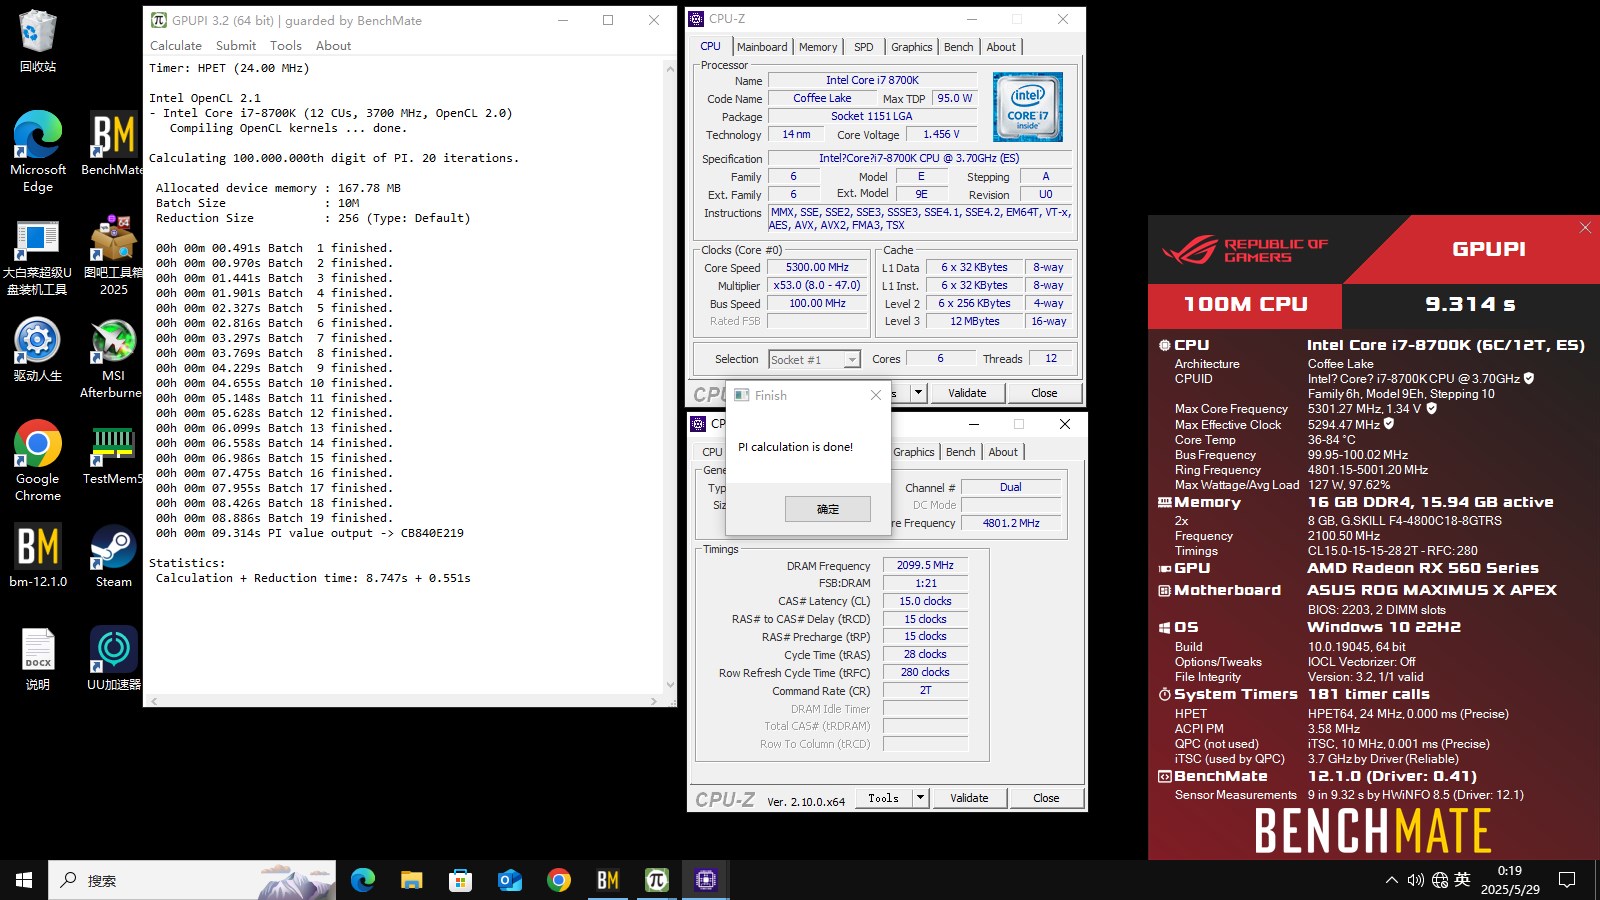Screen dimensions: 1600x900
Task: Launch the 驱动人生 desktop icon
Action: coord(38,350)
